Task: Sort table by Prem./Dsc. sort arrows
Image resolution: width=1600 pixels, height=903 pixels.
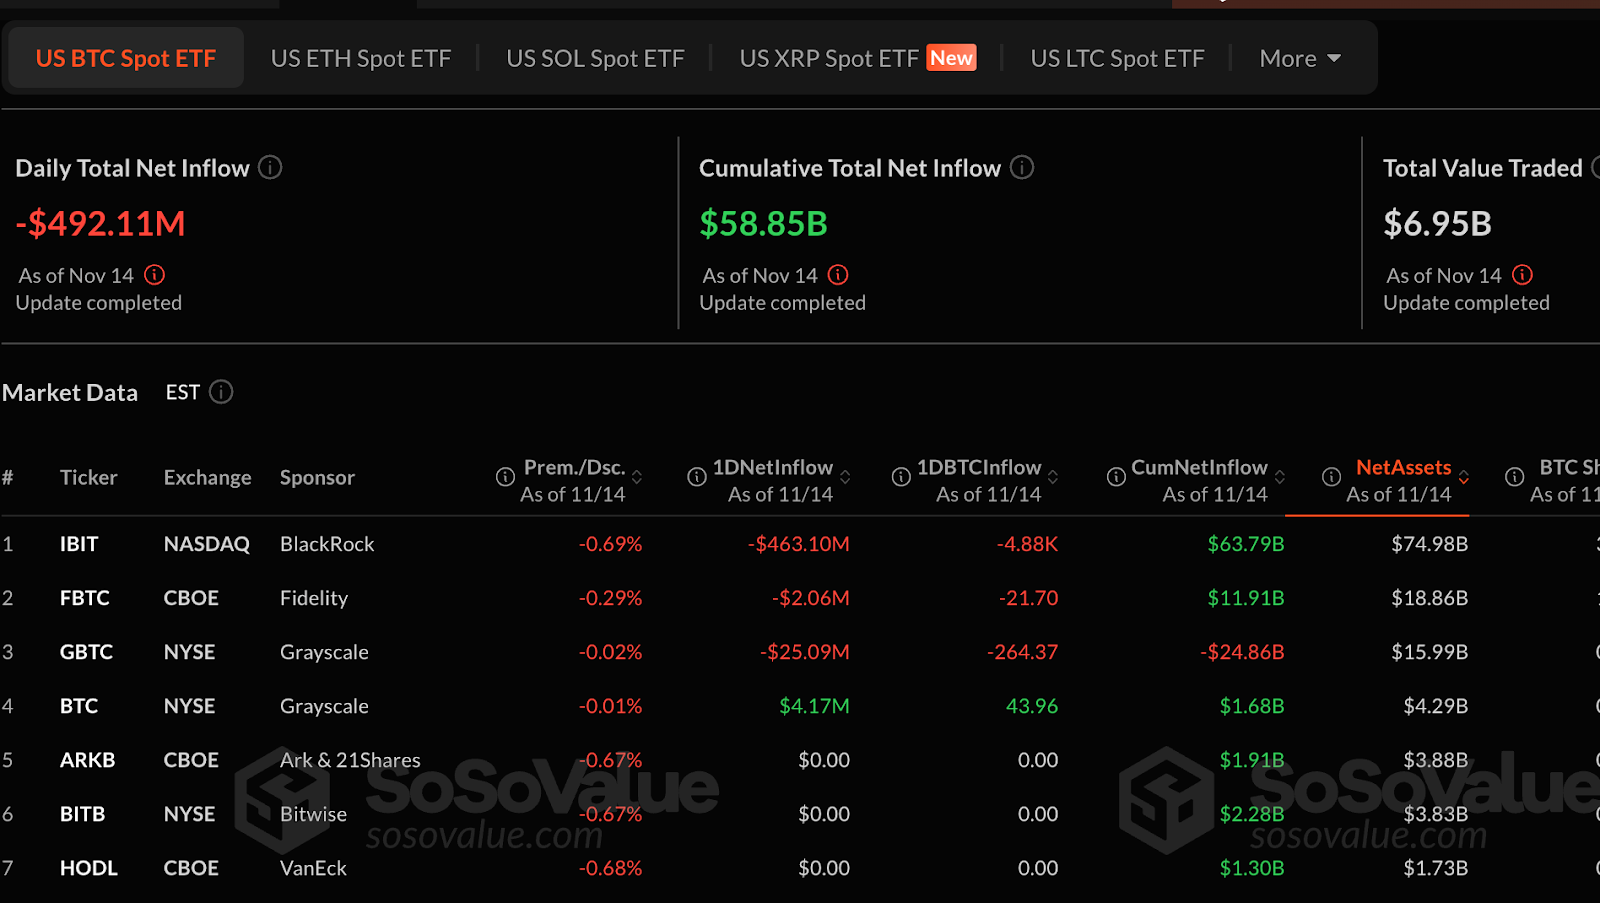Action: 637,477
